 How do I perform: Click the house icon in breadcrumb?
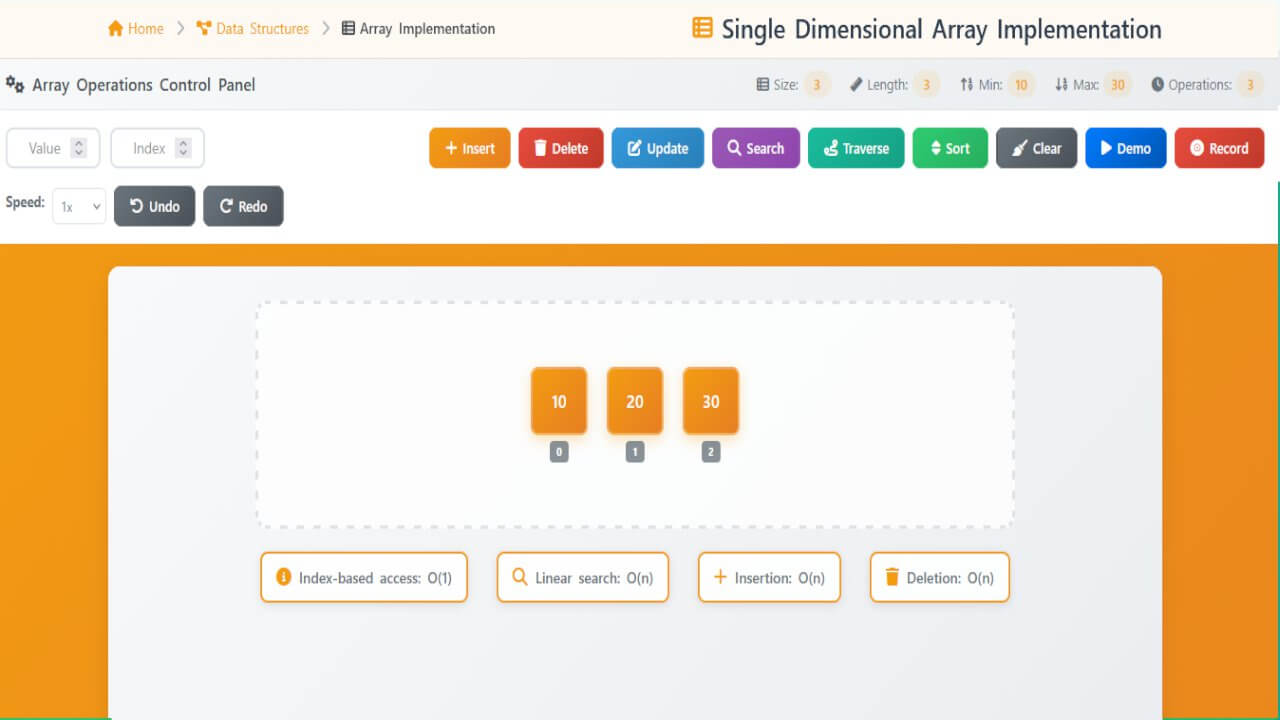point(115,28)
